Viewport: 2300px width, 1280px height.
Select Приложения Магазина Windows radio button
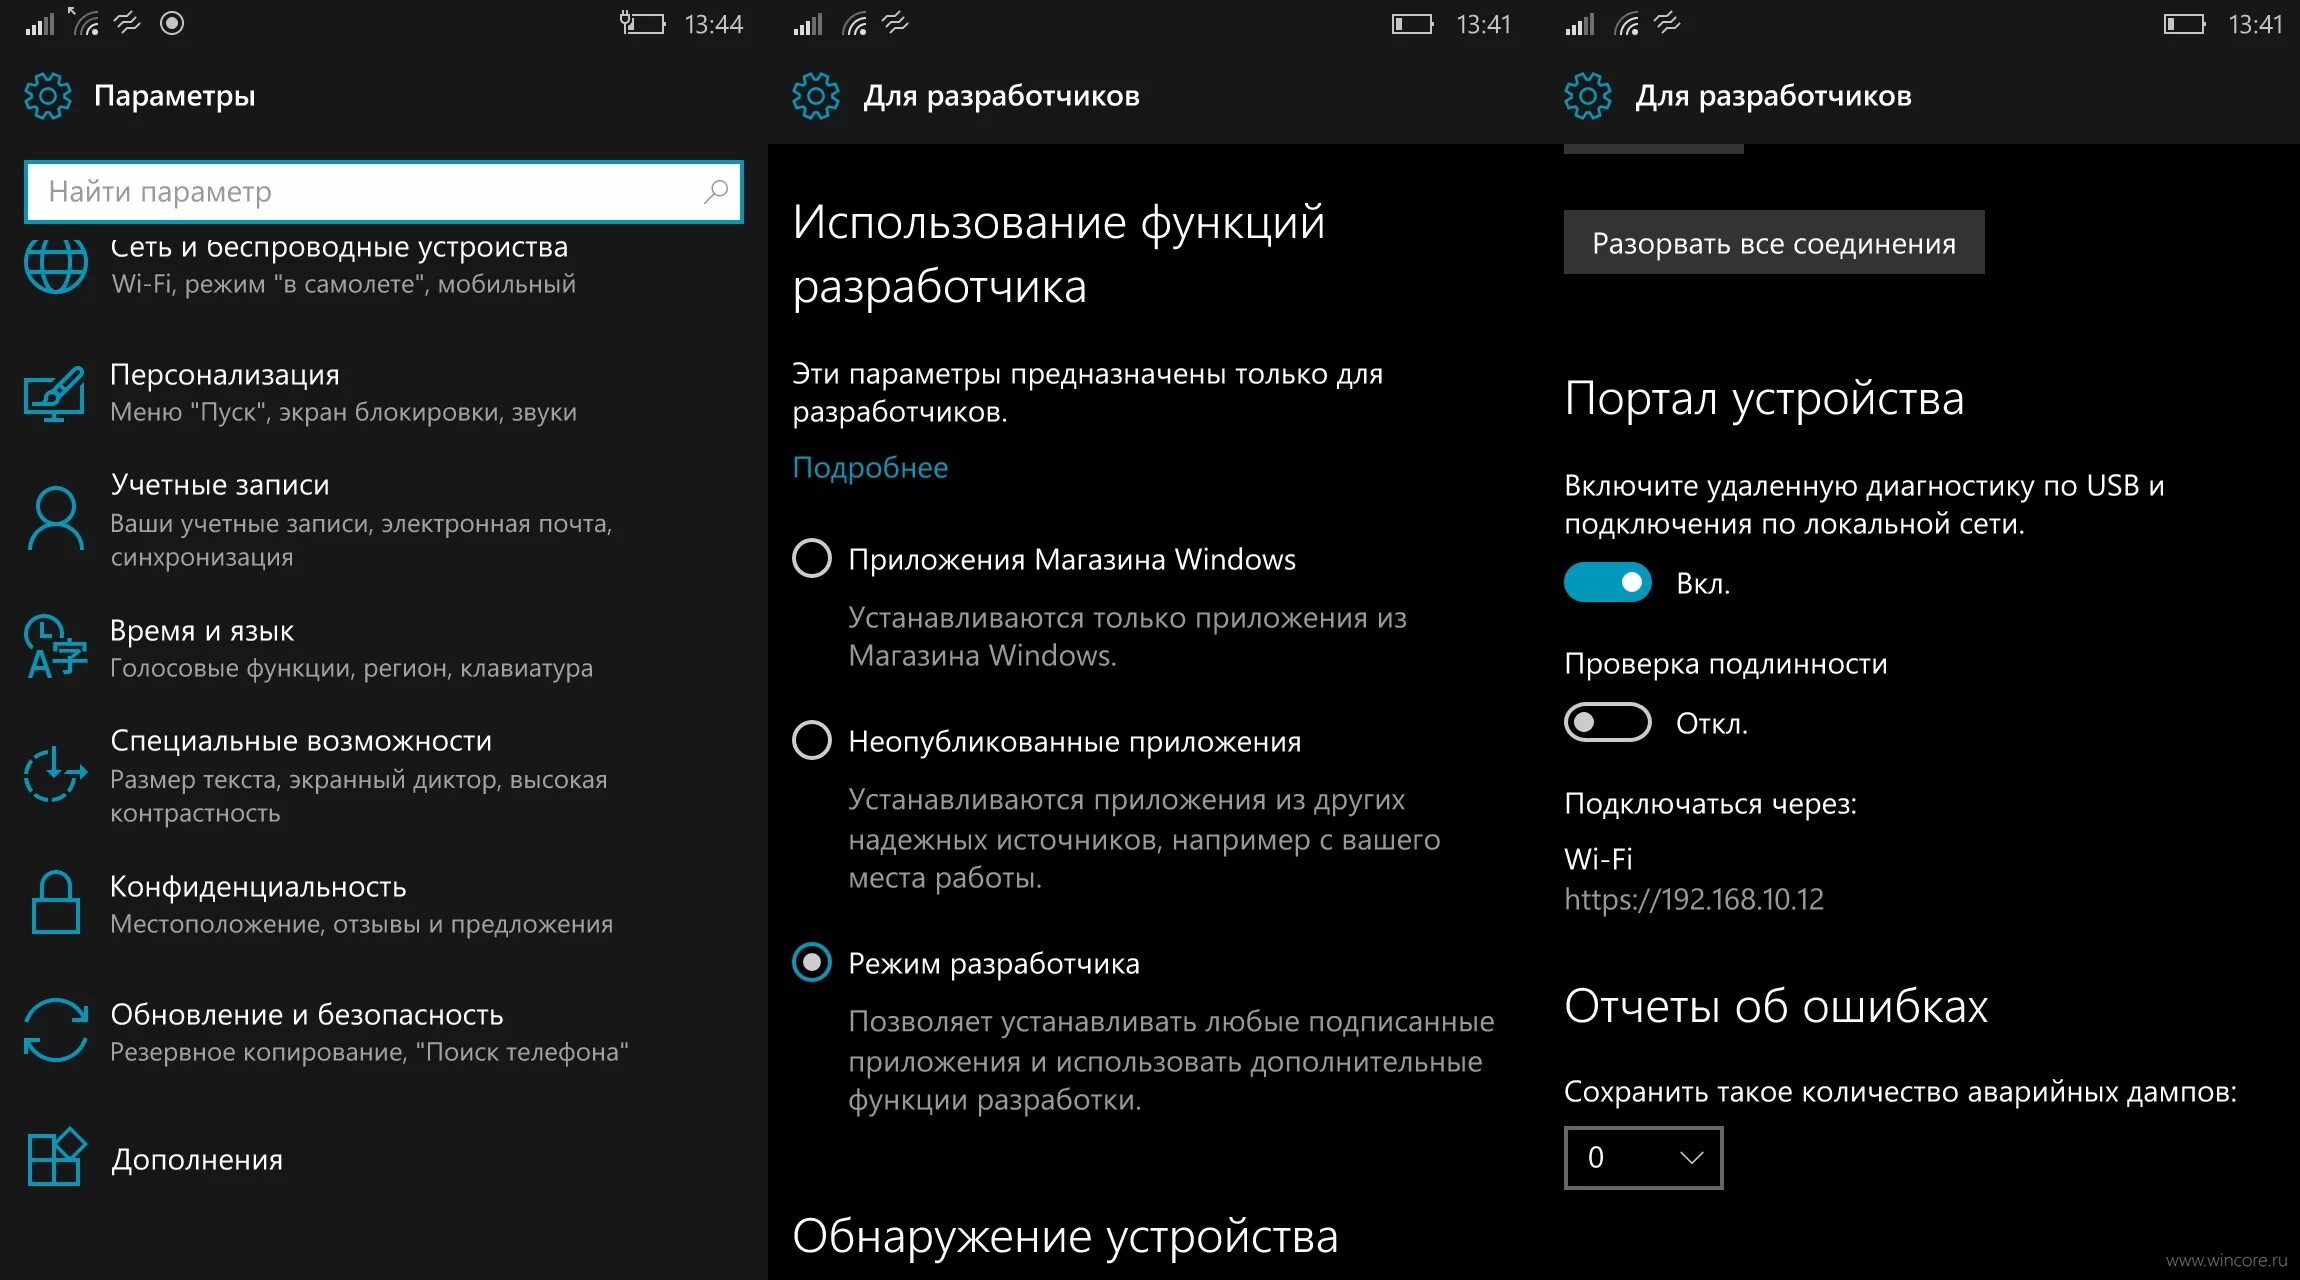click(x=811, y=558)
